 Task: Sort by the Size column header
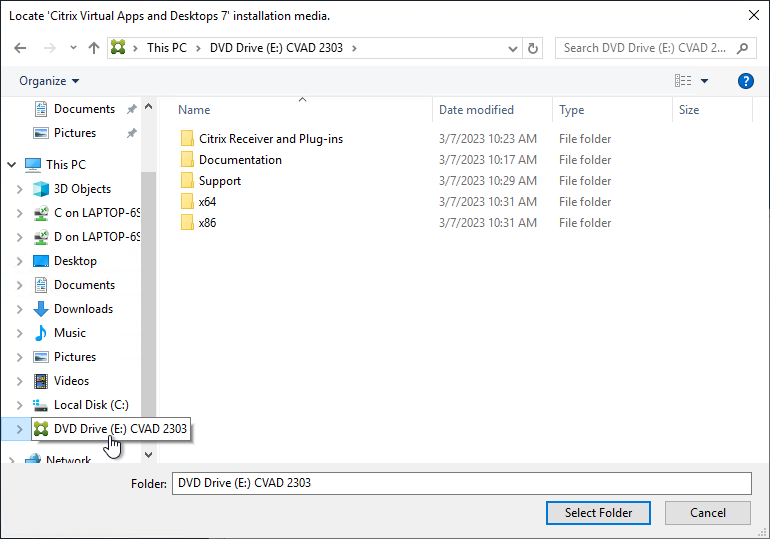[689, 110]
